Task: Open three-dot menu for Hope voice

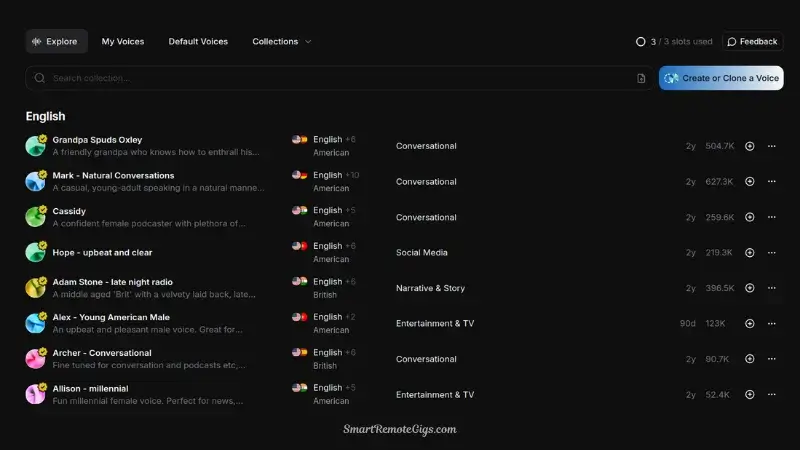Action: point(771,253)
